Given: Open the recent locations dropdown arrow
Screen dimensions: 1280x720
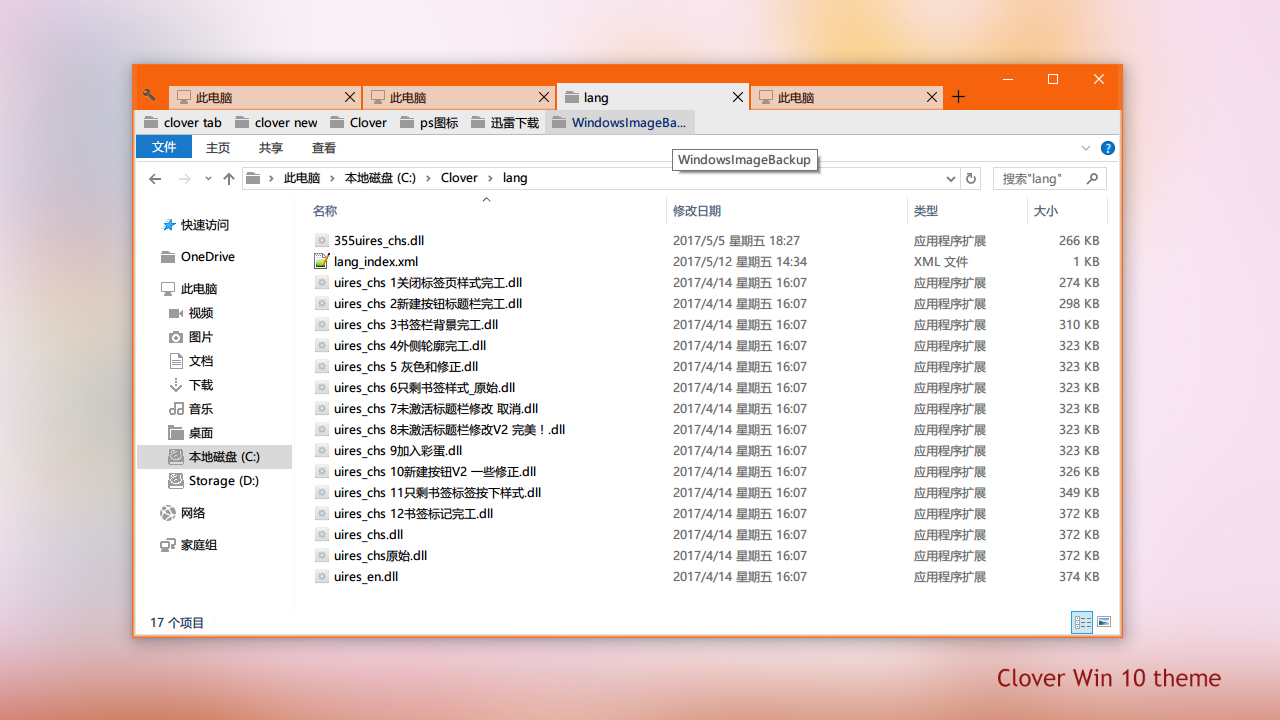Looking at the screenshot, I should (x=208, y=179).
